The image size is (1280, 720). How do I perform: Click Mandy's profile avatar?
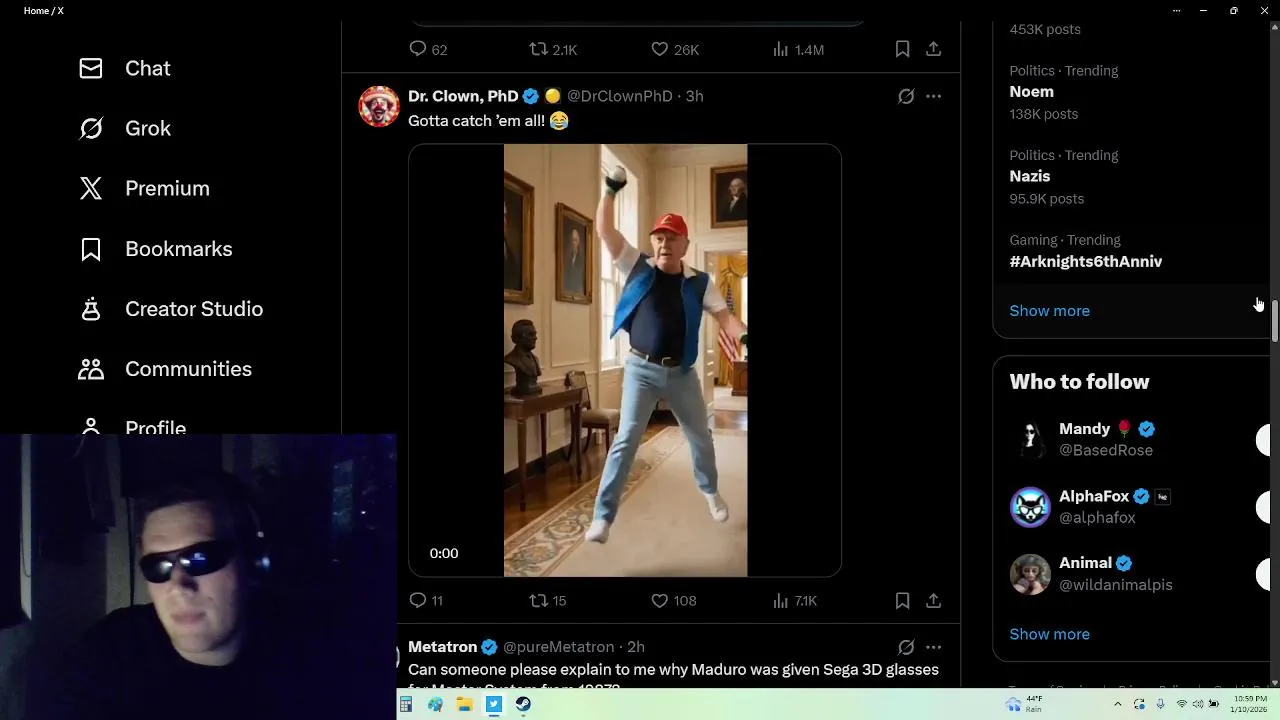1030,439
